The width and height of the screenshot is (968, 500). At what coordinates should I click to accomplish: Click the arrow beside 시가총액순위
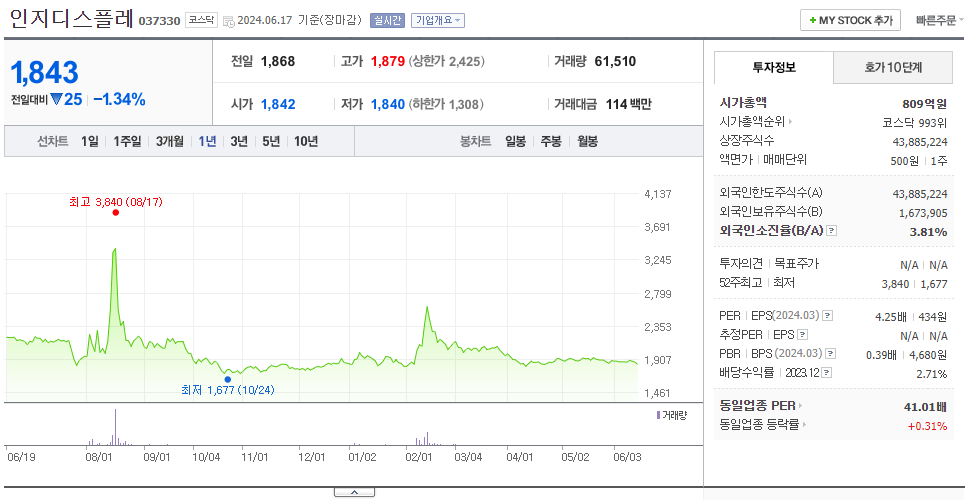pyautogui.click(x=790, y=122)
